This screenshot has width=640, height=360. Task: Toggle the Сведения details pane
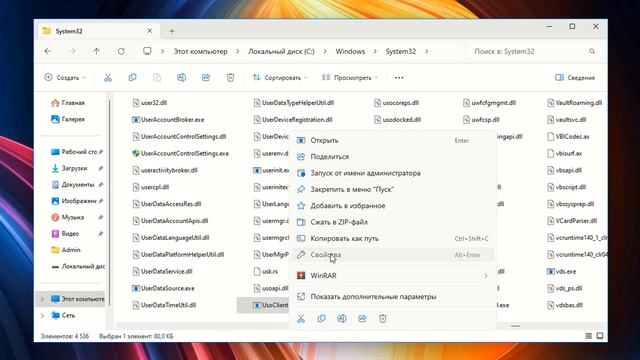click(575, 78)
